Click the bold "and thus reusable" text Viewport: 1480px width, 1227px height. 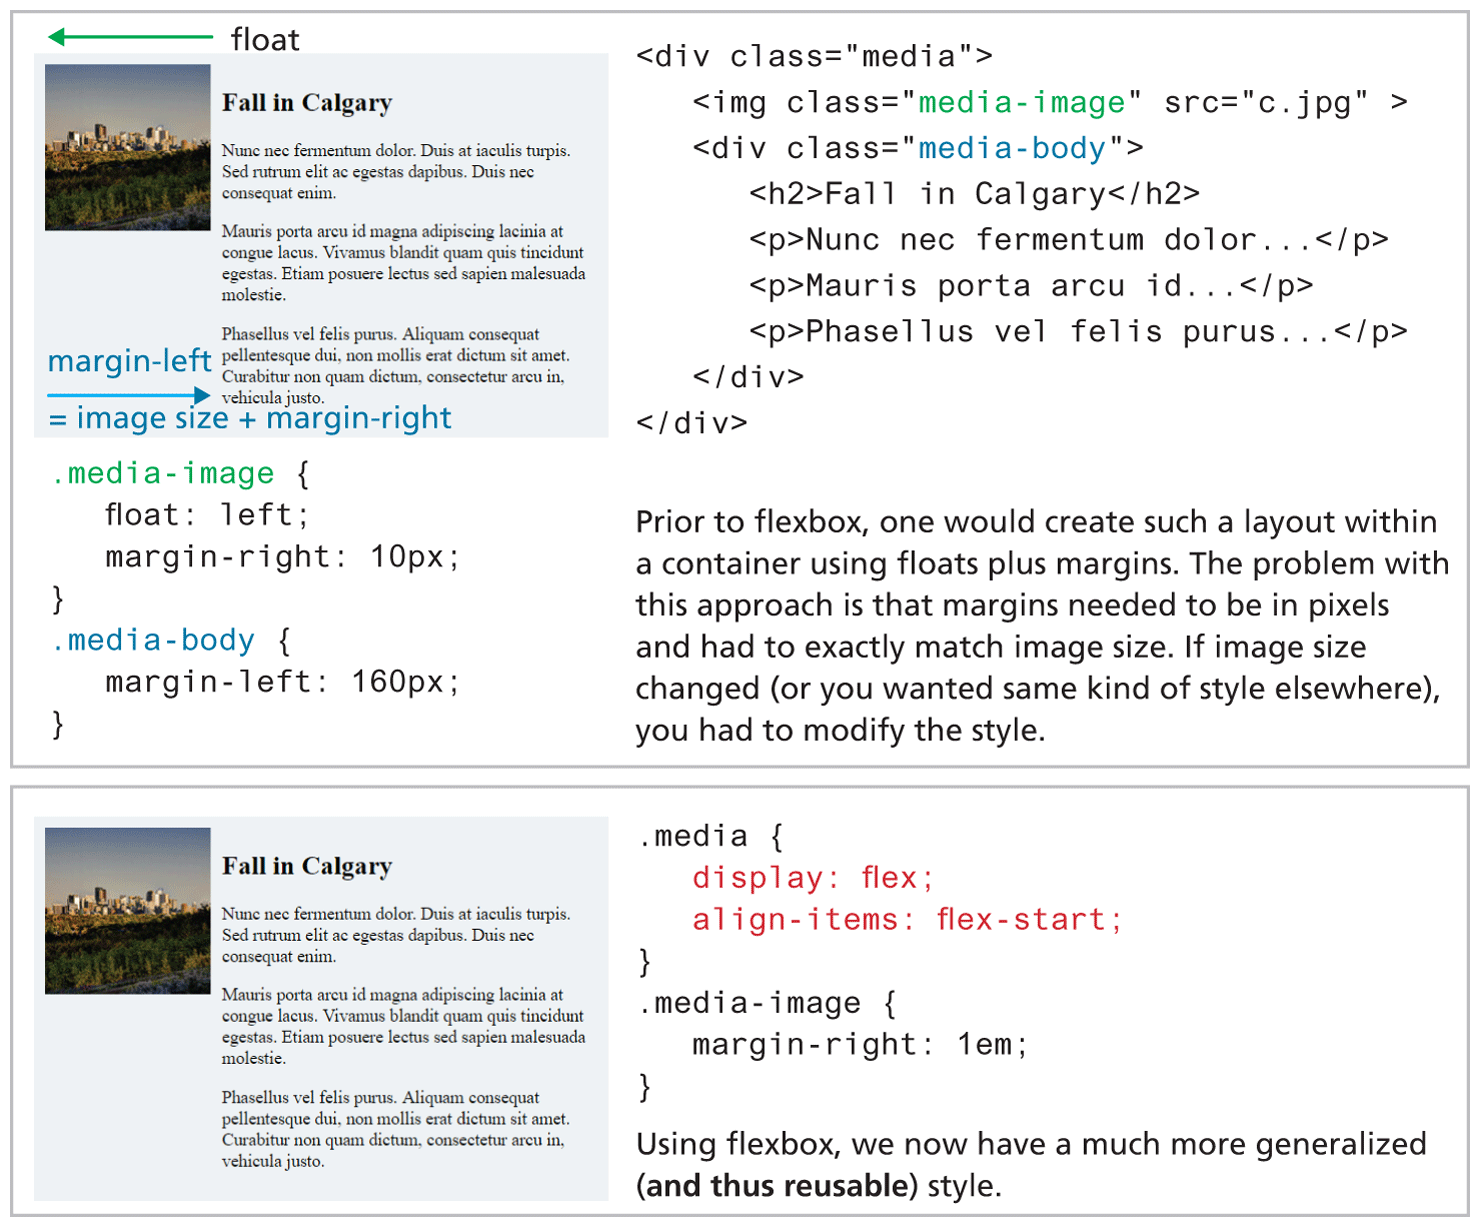777,1186
